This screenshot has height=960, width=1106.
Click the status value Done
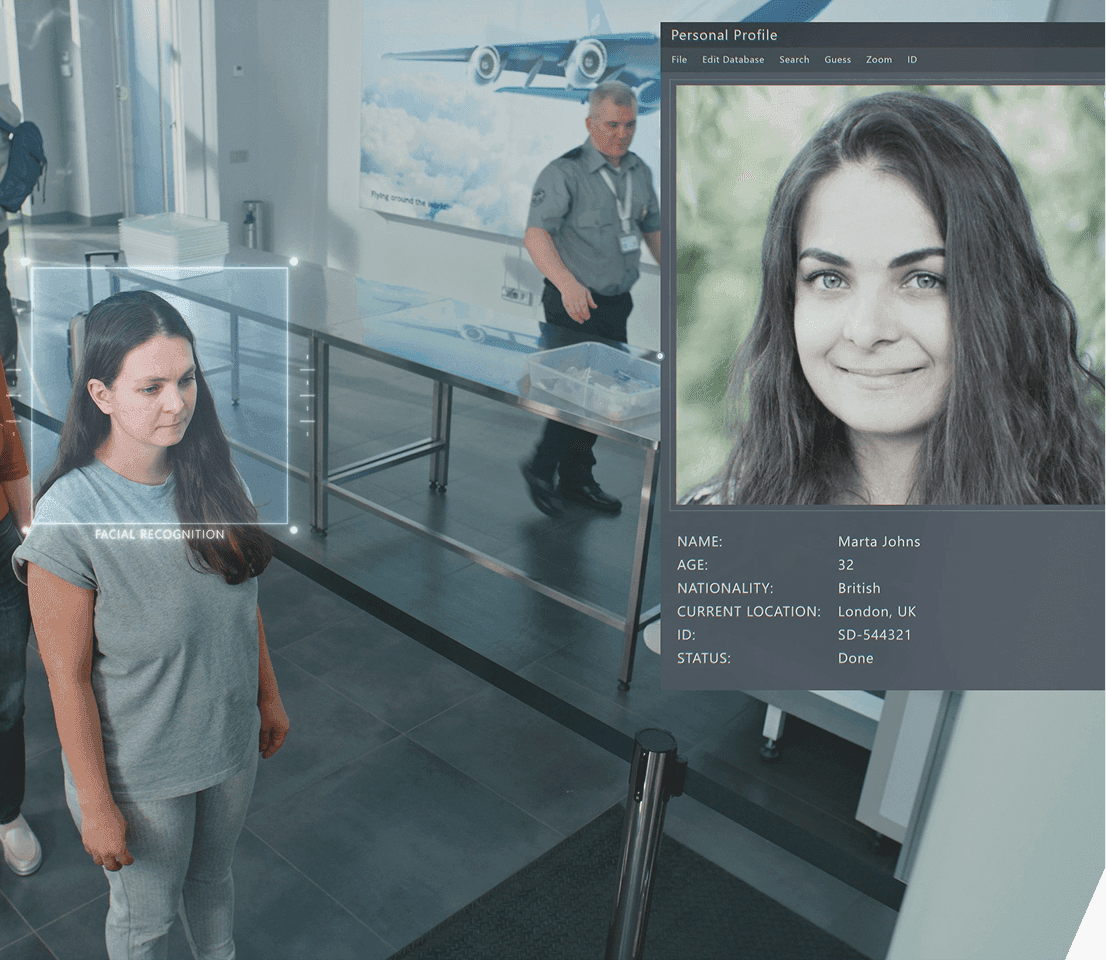coord(855,658)
